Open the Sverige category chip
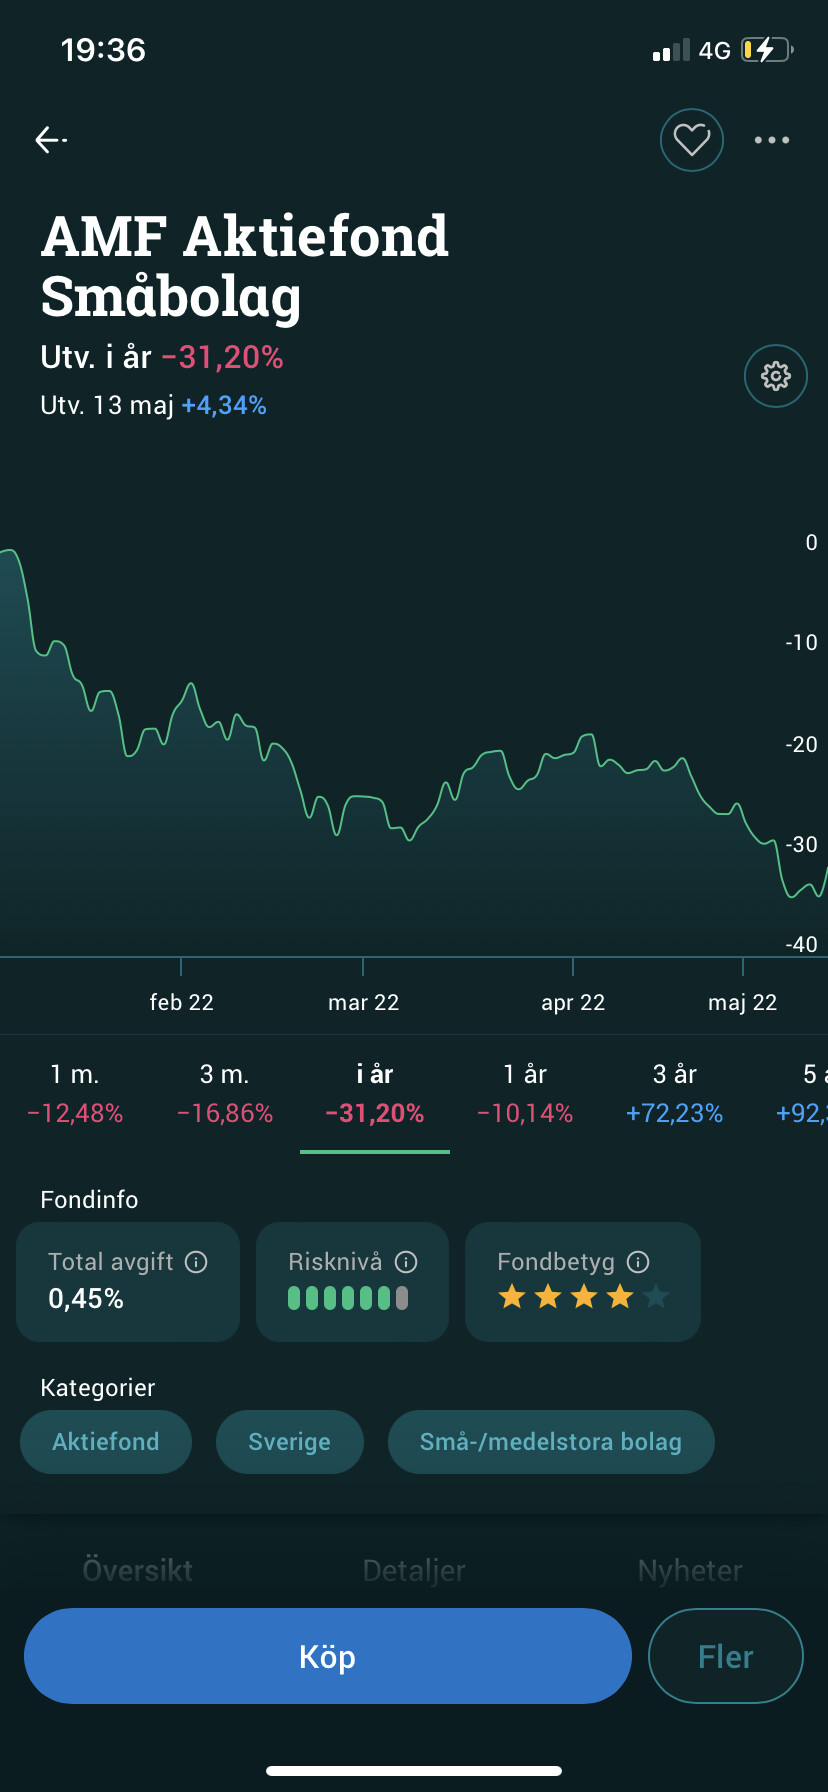 click(289, 1442)
